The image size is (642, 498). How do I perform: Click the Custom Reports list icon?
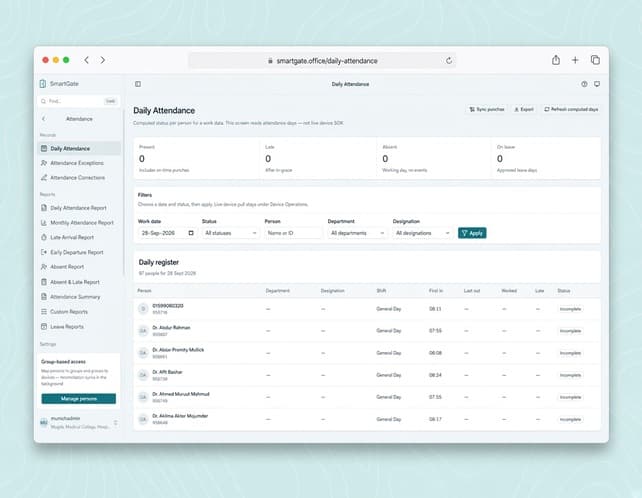(x=44, y=312)
